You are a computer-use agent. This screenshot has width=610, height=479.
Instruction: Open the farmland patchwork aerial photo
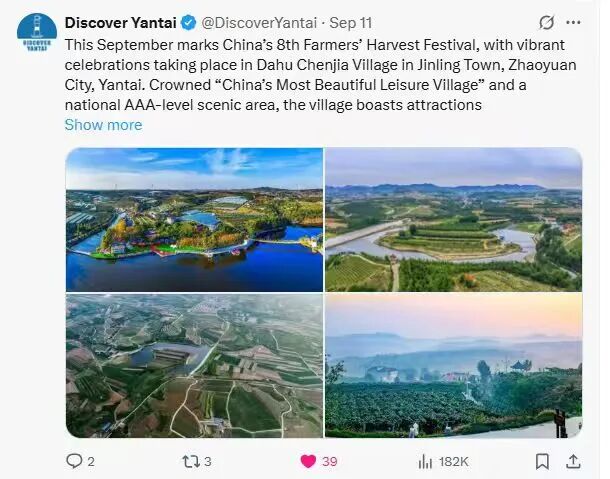tap(195, 366)
